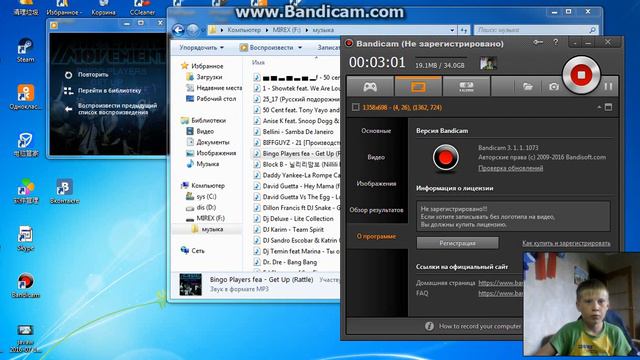The image size is (640, 360).
Task: Click webcam preview thumbnail next to disk size
Action: [x=488, y=63]
